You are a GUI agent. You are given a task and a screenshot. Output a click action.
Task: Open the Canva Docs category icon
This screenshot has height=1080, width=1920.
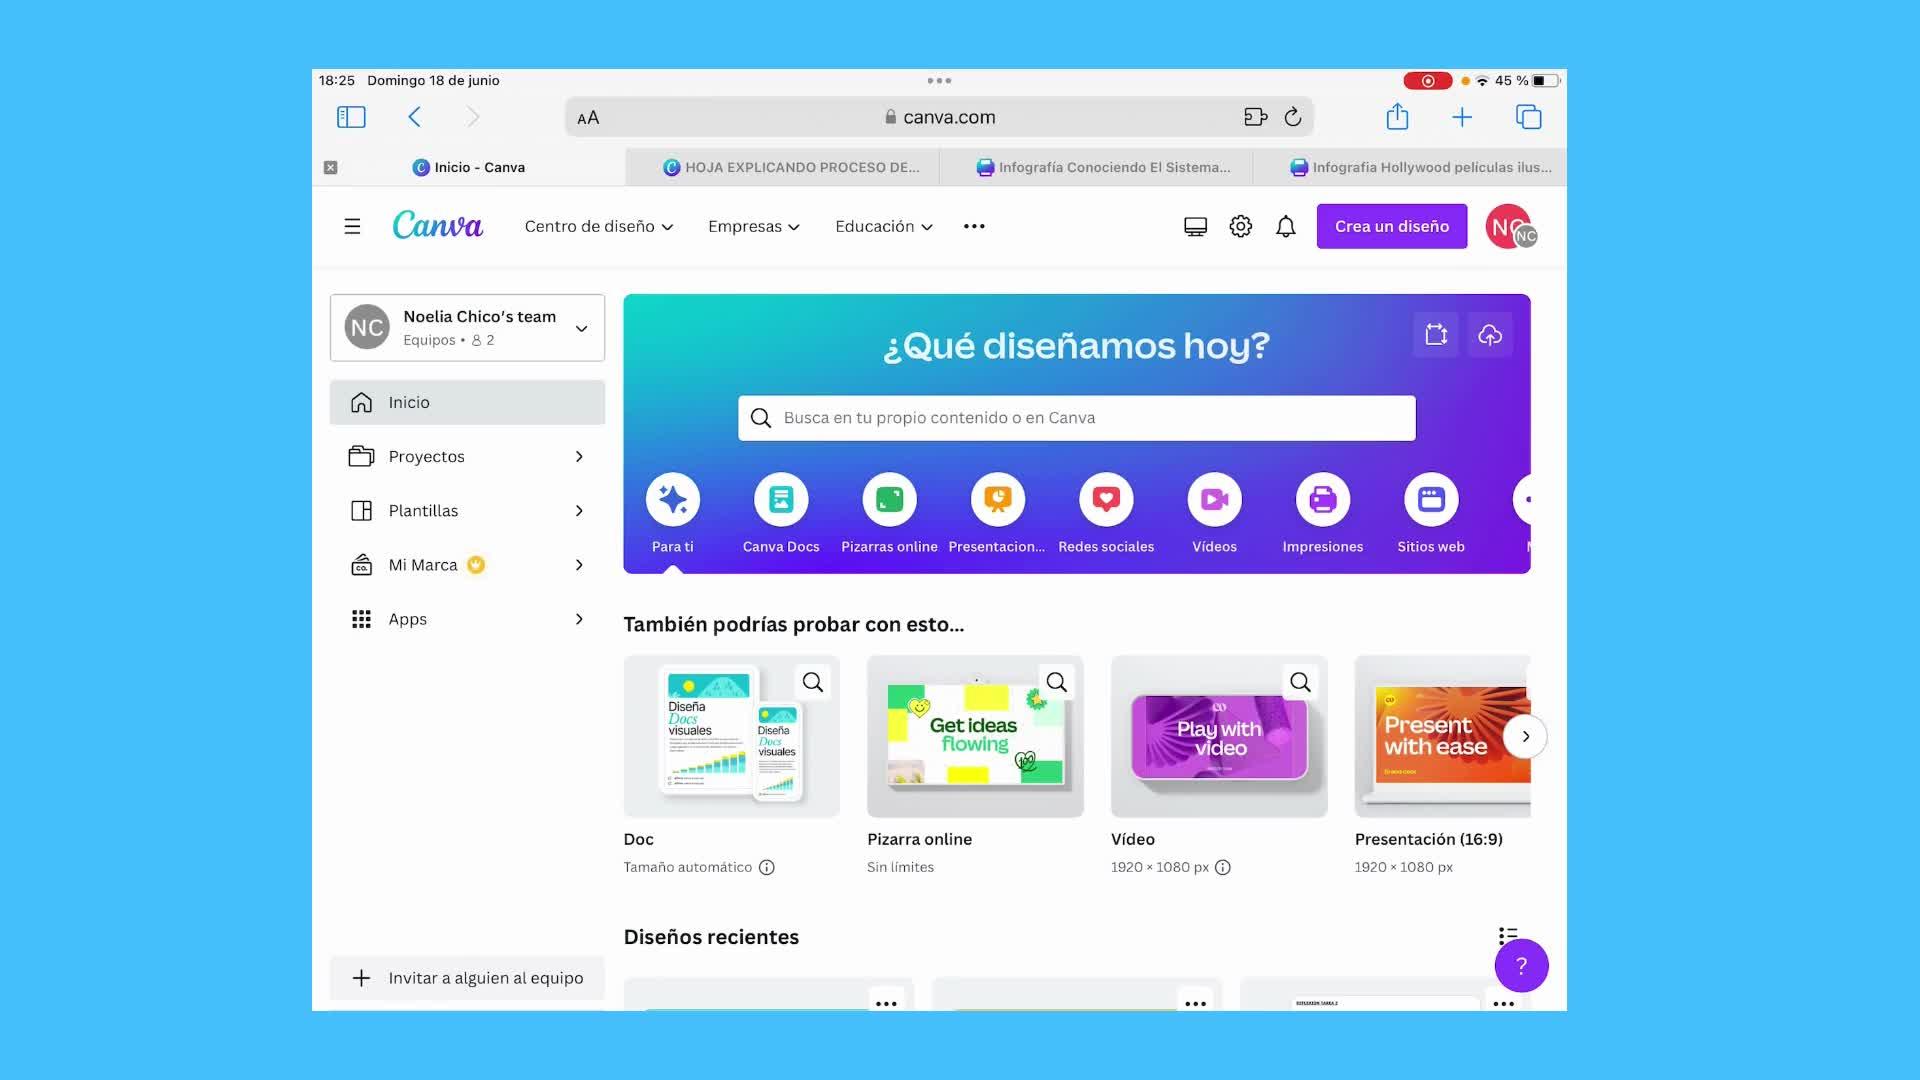pos(781,499)
